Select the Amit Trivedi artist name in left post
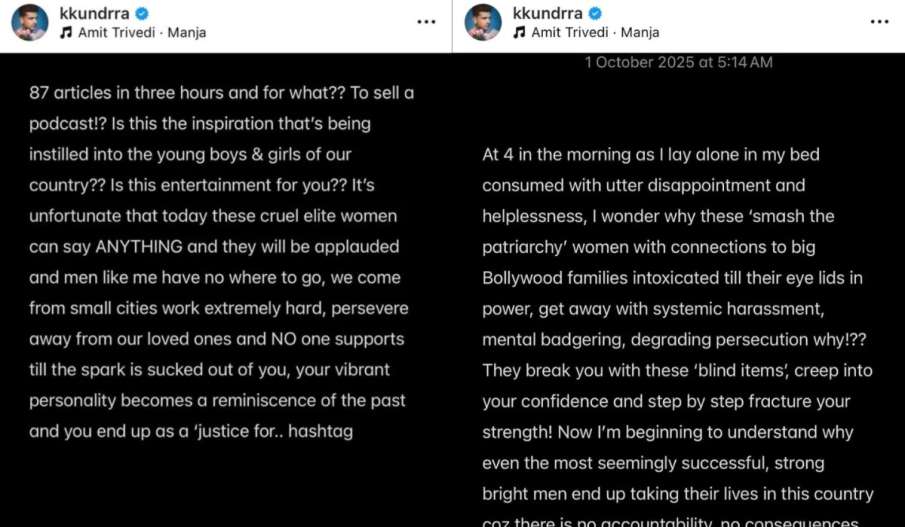The height and width of the screenshot is (527, 905). pyautogui.click(x=118, y=33)
